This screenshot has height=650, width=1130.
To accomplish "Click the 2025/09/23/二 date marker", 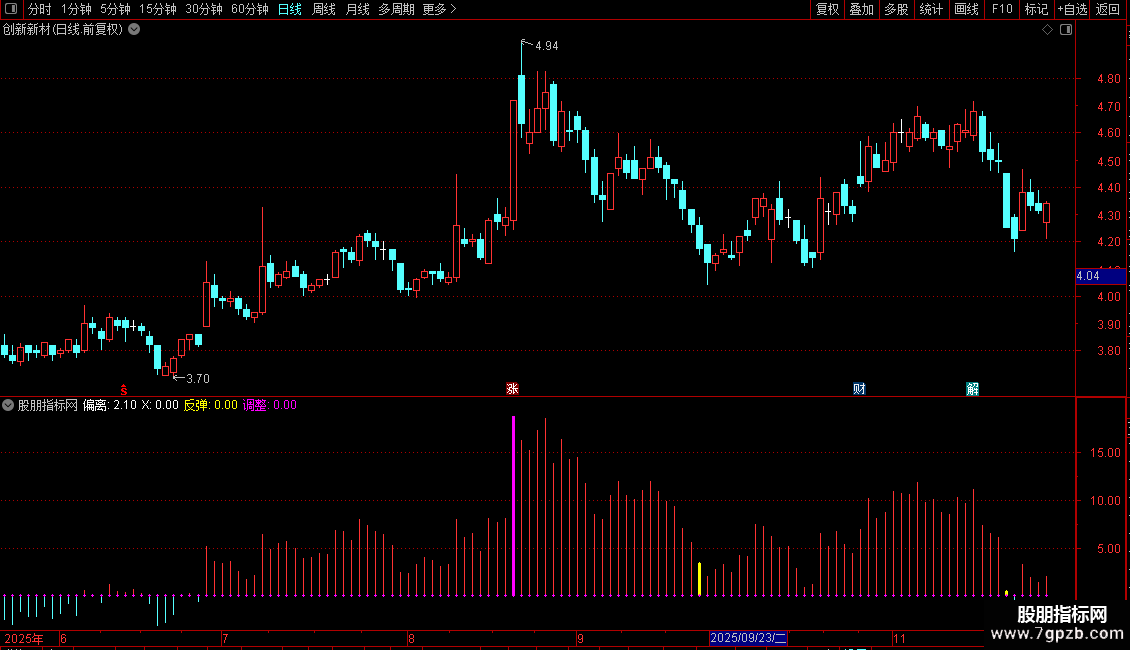I will [748, 638].
